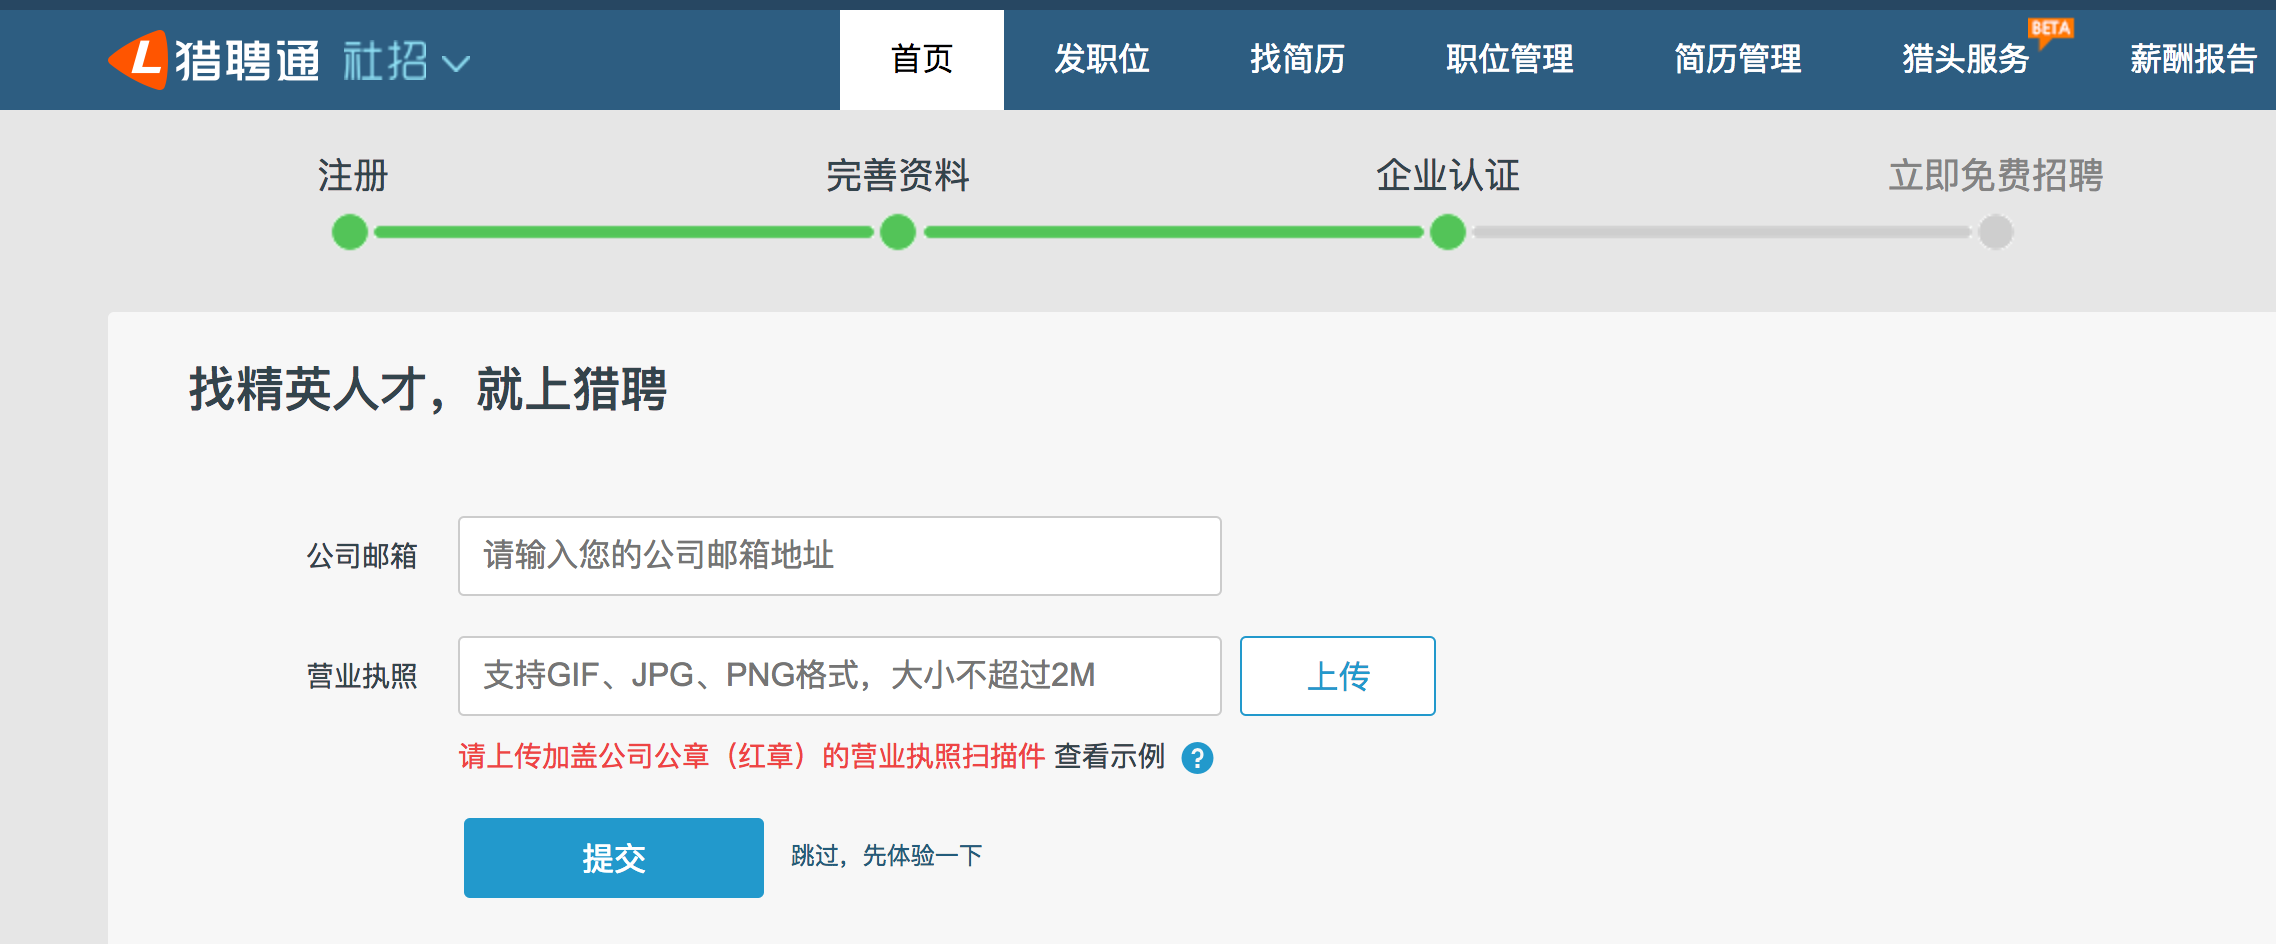Open 简历管理 navigation item
This screenshot has width=2276, height=944.
(x=1737, y=59)
